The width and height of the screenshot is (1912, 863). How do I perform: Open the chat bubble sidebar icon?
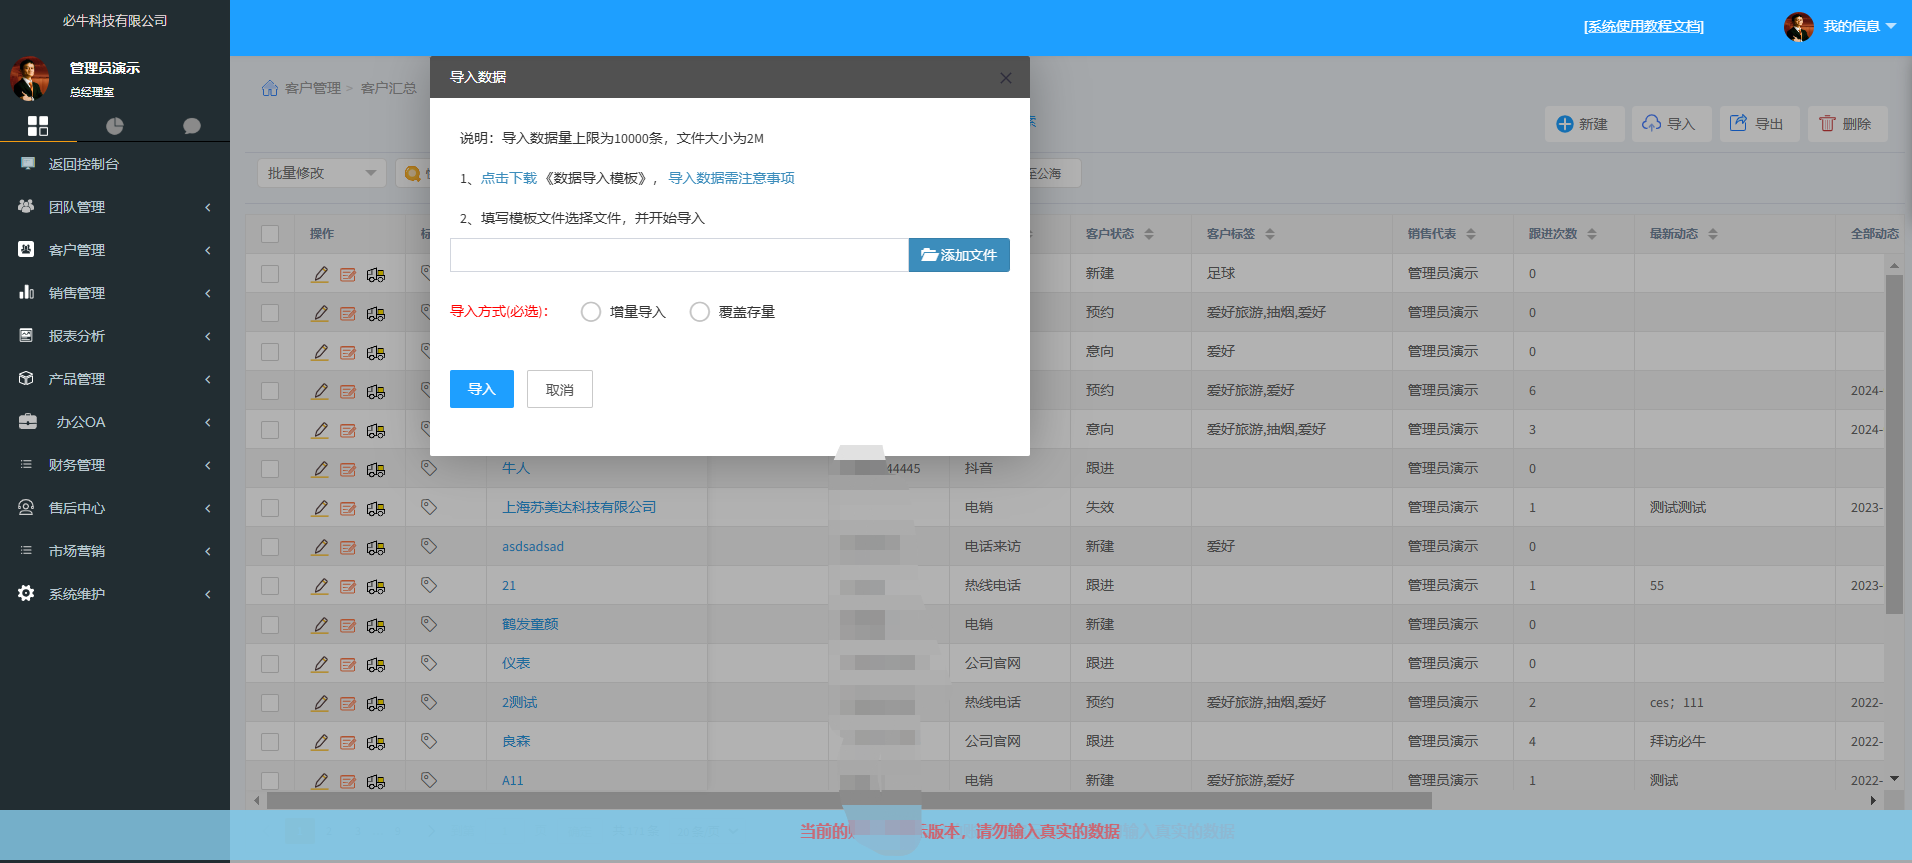coord(192,126)
